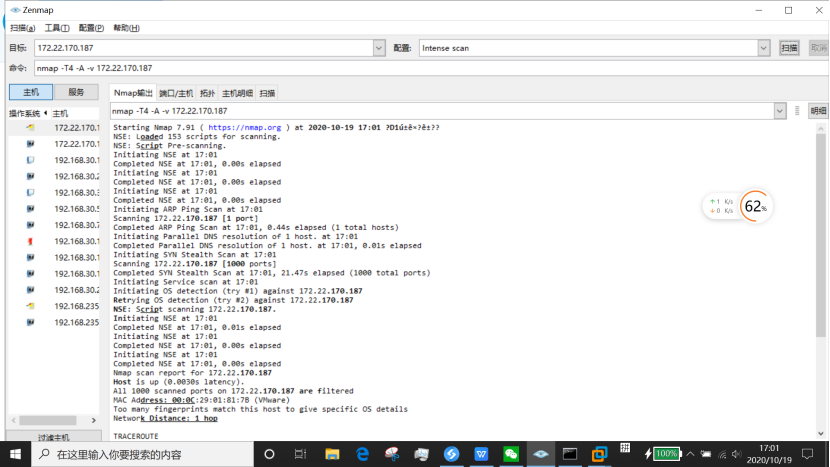830x467 pixels.
Task: Toggle the 服务 services view button
Action: 76,92
